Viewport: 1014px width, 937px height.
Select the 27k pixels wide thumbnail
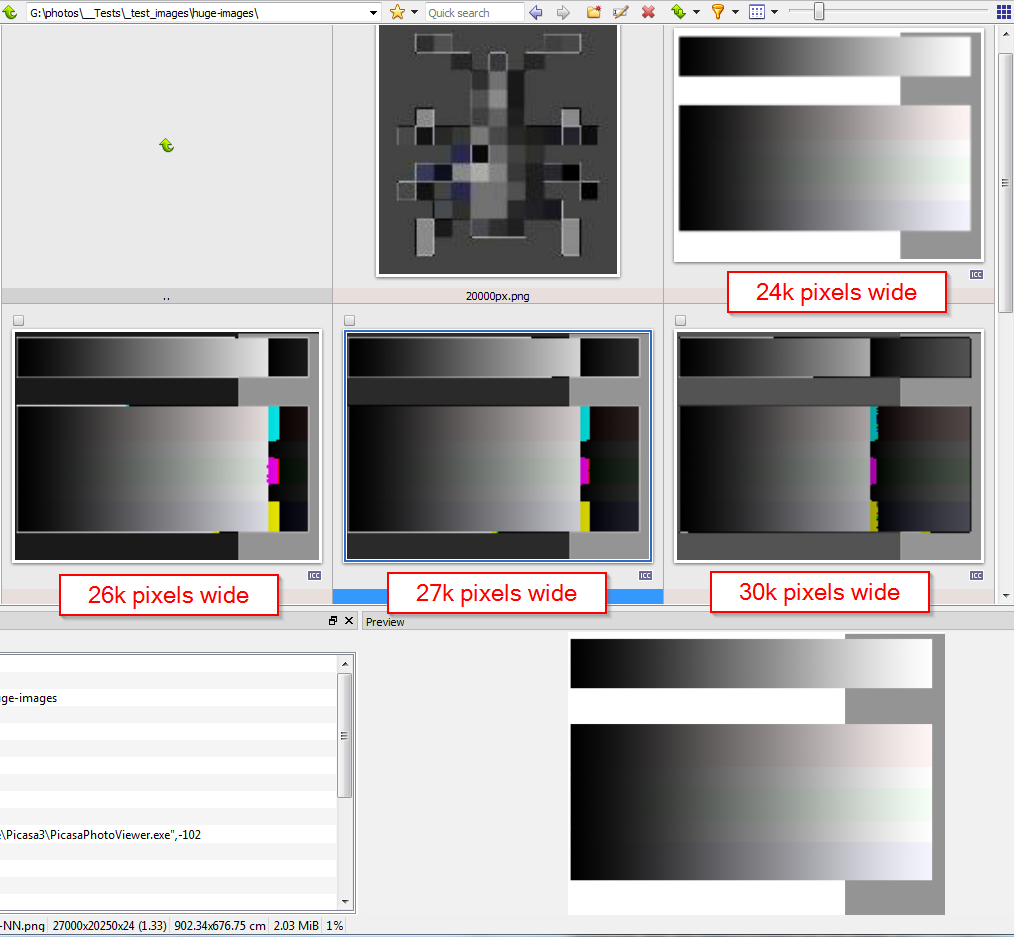[498, 446]
